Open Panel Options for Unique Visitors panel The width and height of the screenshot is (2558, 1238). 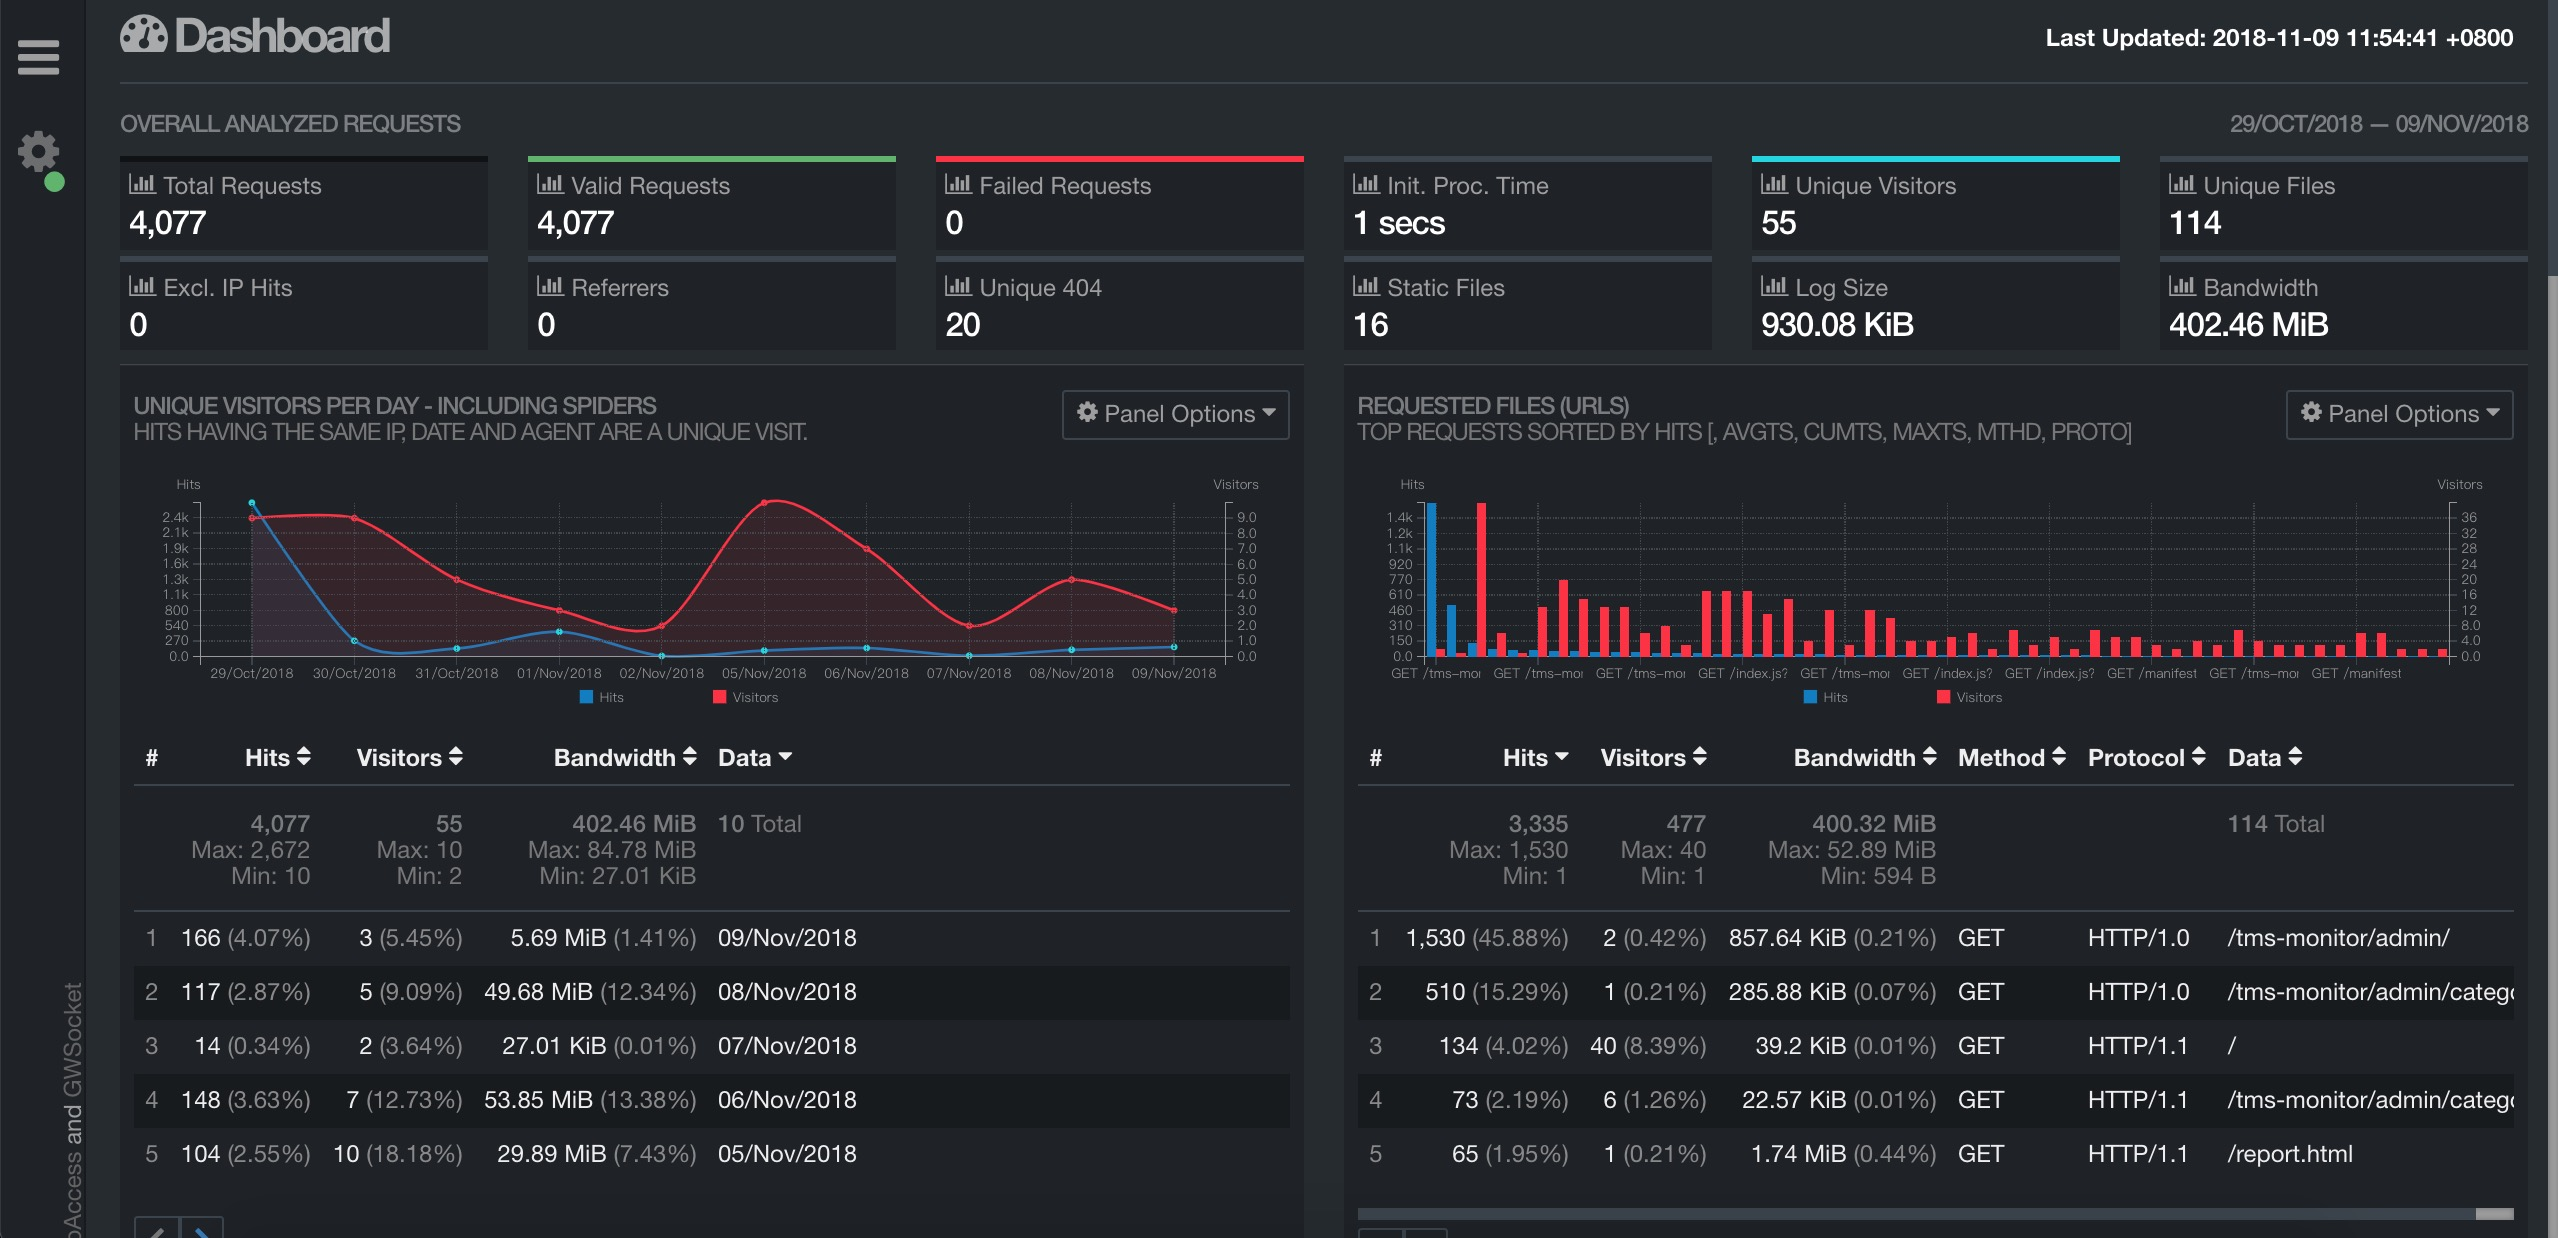pos(1175,414)
